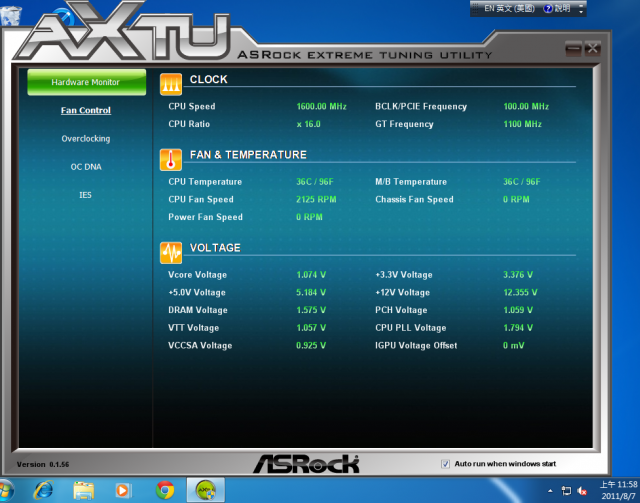Minimize the AXTU utility window
This screenshot has width=640, height=503.
point(573,49)
